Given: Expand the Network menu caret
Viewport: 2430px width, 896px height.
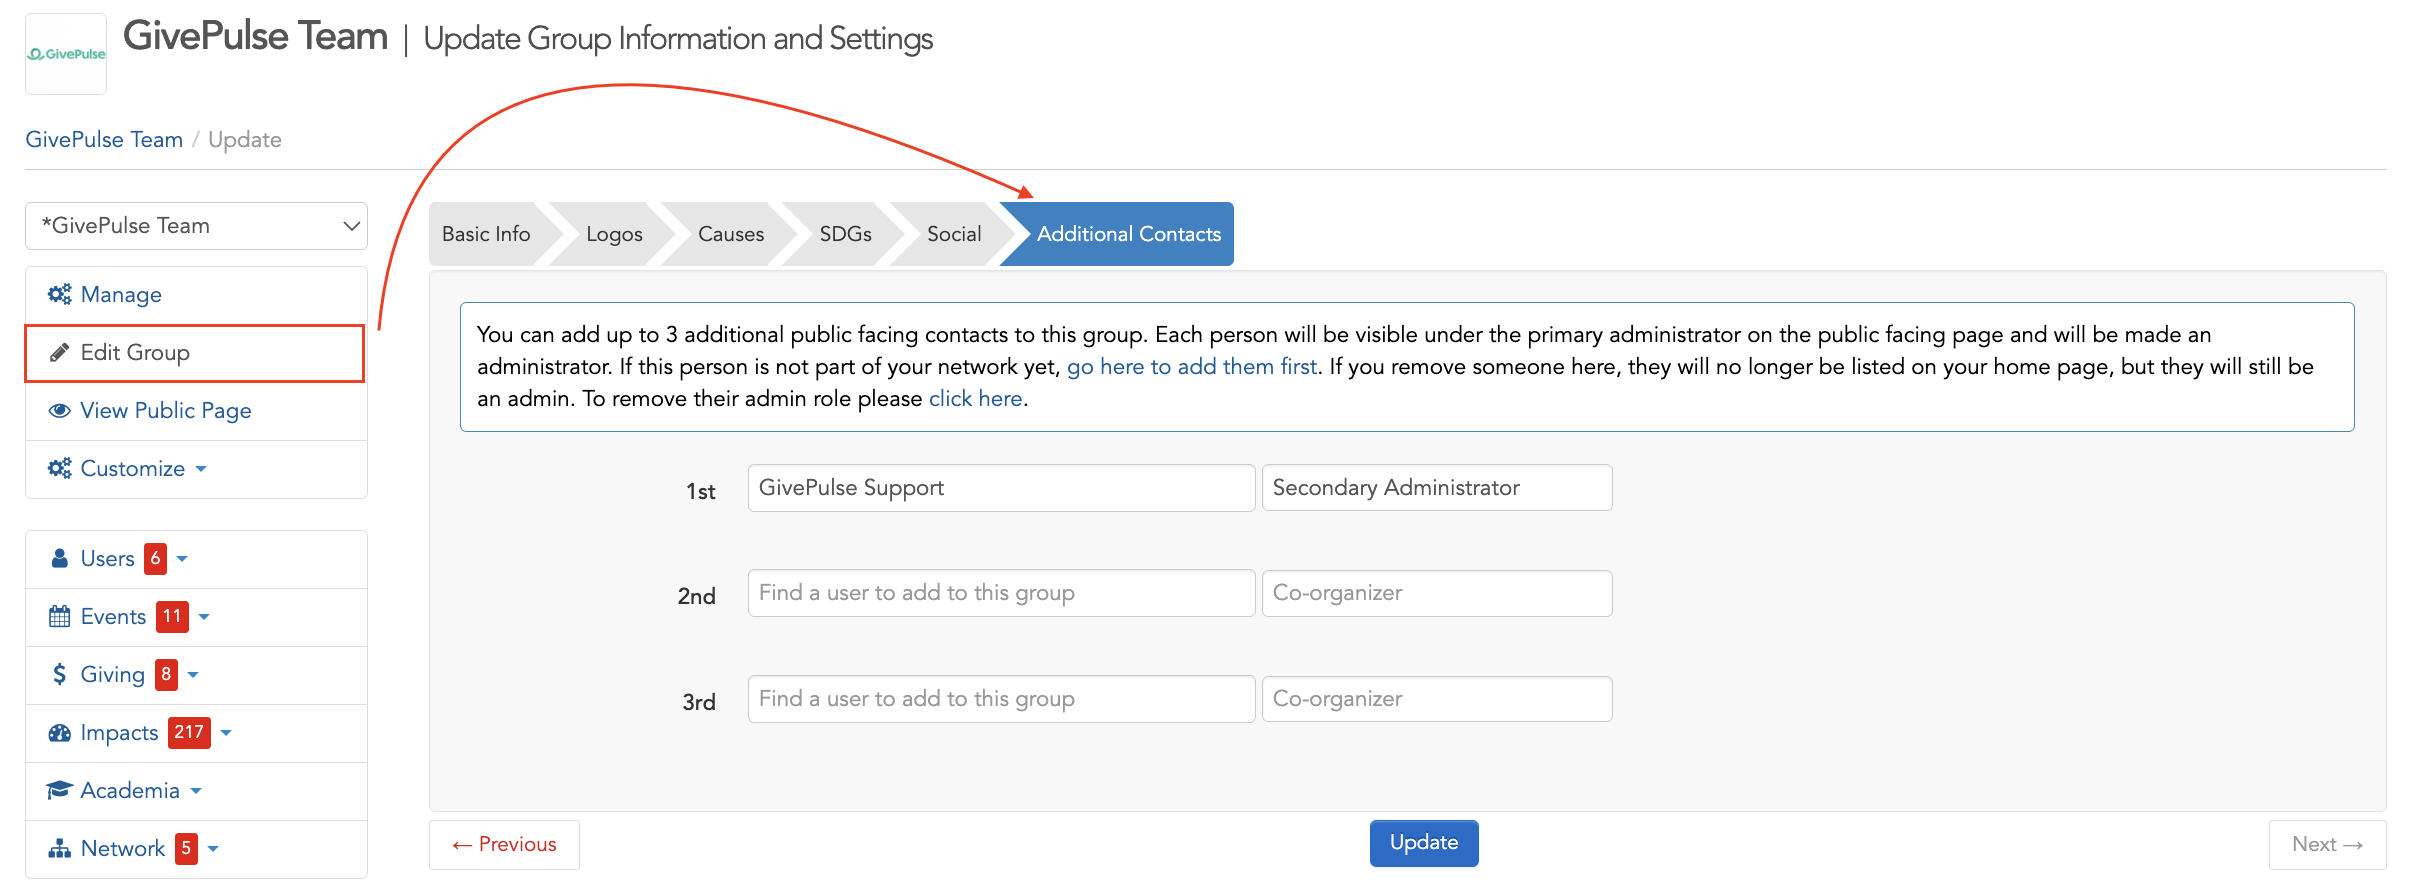Looking at the screenshot, I should coord(213,849).
